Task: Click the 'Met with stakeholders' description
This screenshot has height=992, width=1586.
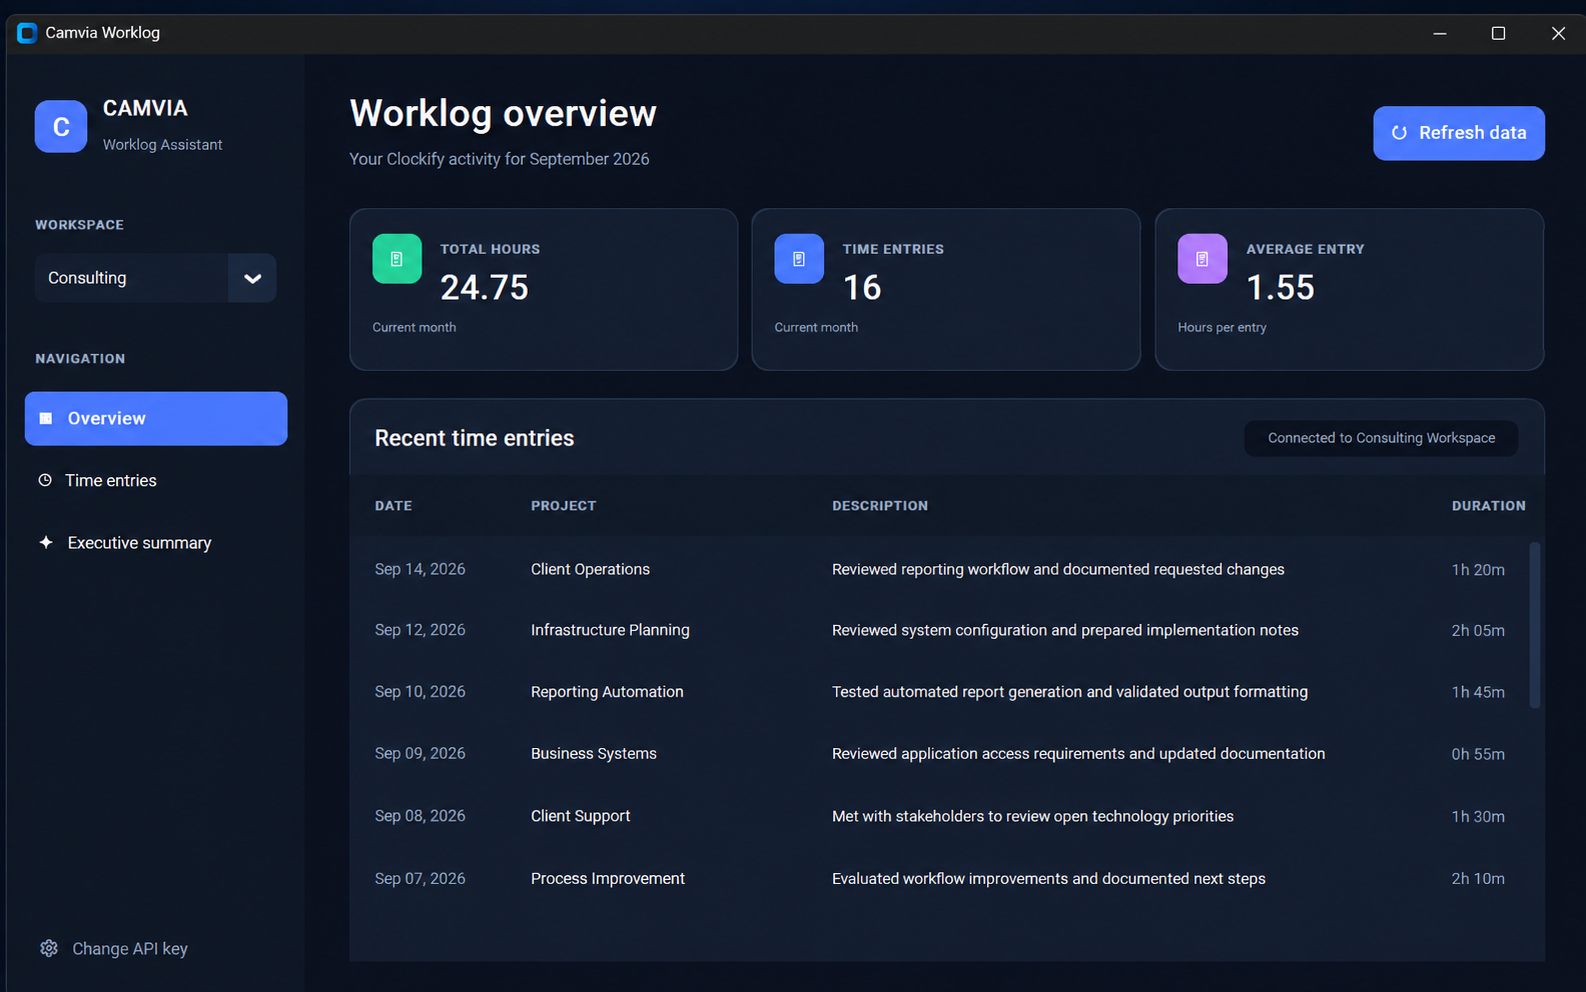Action: click(x=1033, y=816)
